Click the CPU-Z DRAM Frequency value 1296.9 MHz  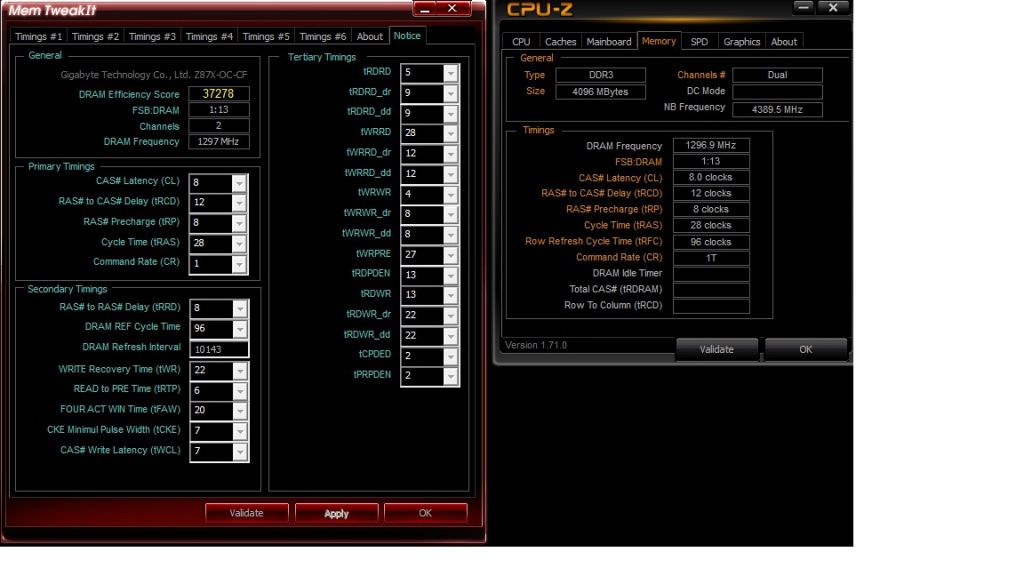711,146
